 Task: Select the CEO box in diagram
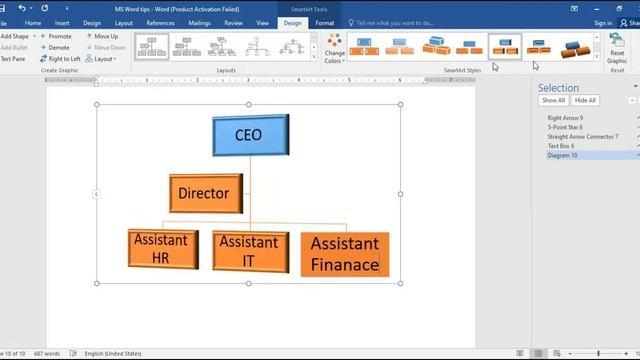click(x=251, y=135)
